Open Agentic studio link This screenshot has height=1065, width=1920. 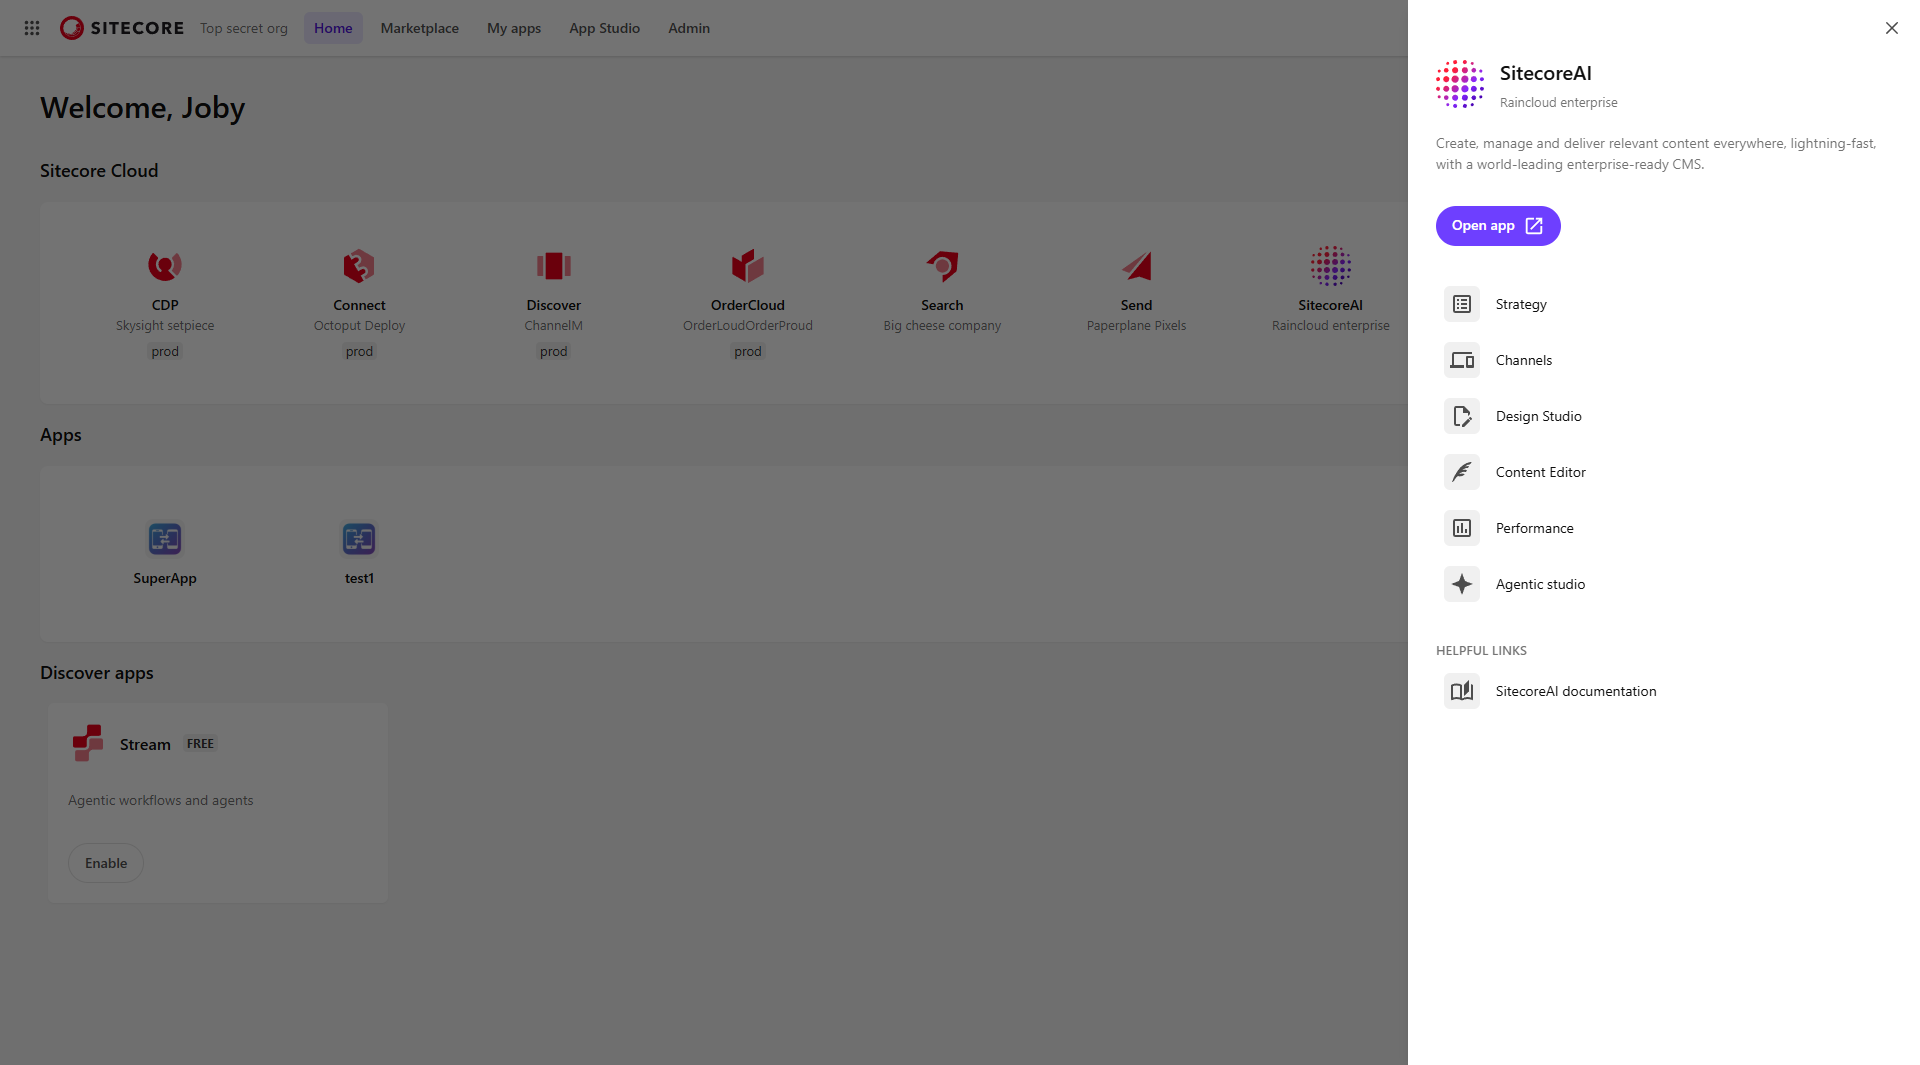1541,584
